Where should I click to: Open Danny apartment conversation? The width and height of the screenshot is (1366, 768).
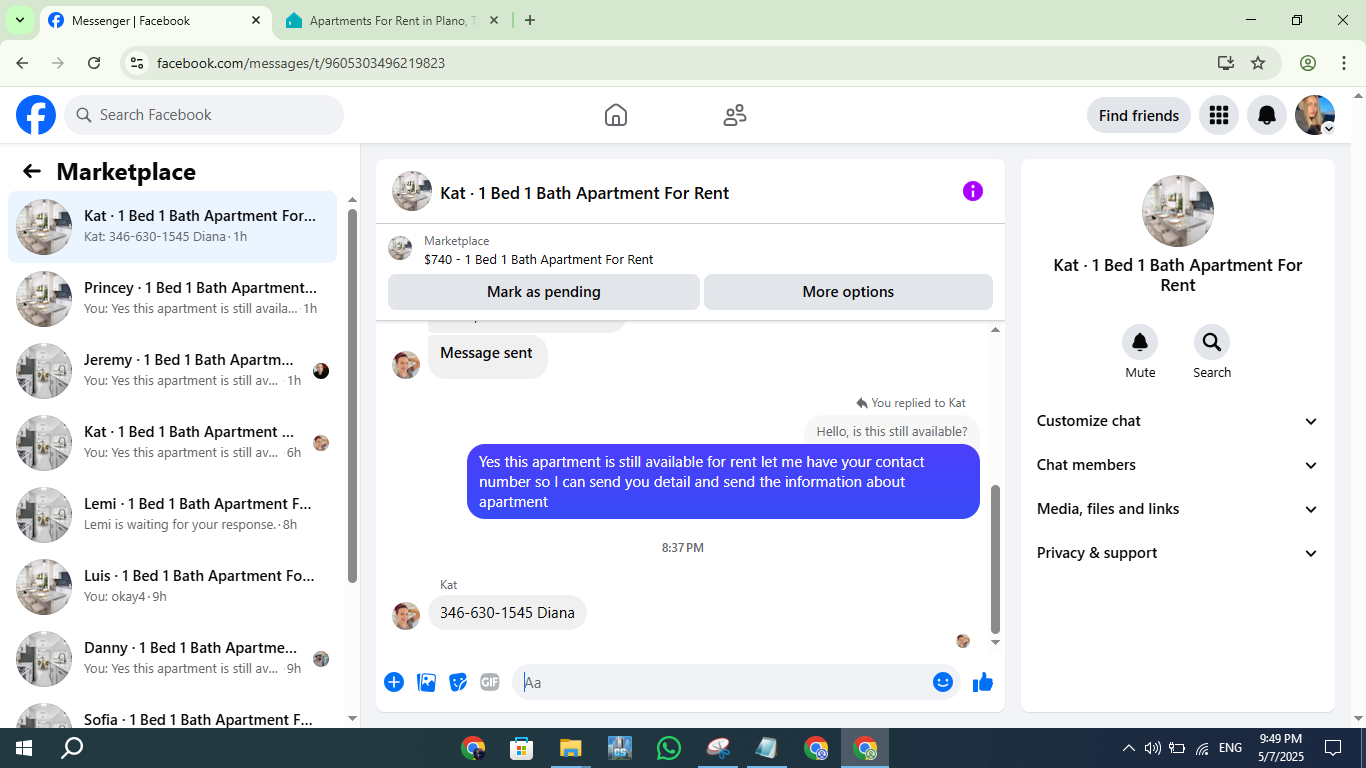point(173,659)
